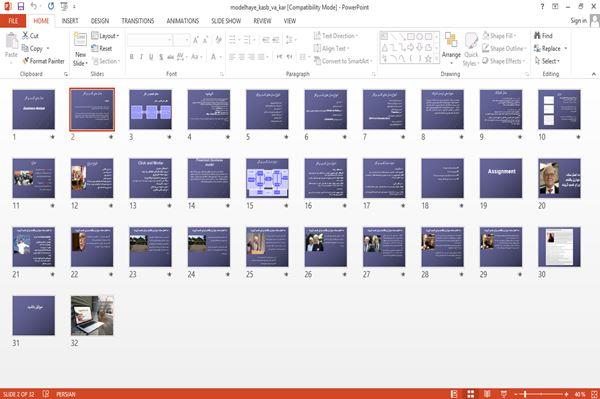Switch to the INSERT tab

tap(70, 21)
